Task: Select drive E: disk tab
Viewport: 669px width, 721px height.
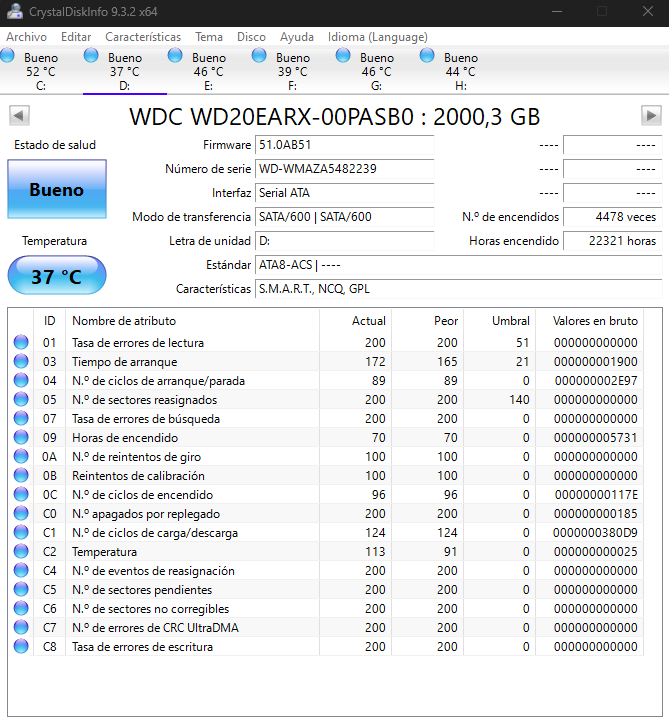Action: [209, 70]
